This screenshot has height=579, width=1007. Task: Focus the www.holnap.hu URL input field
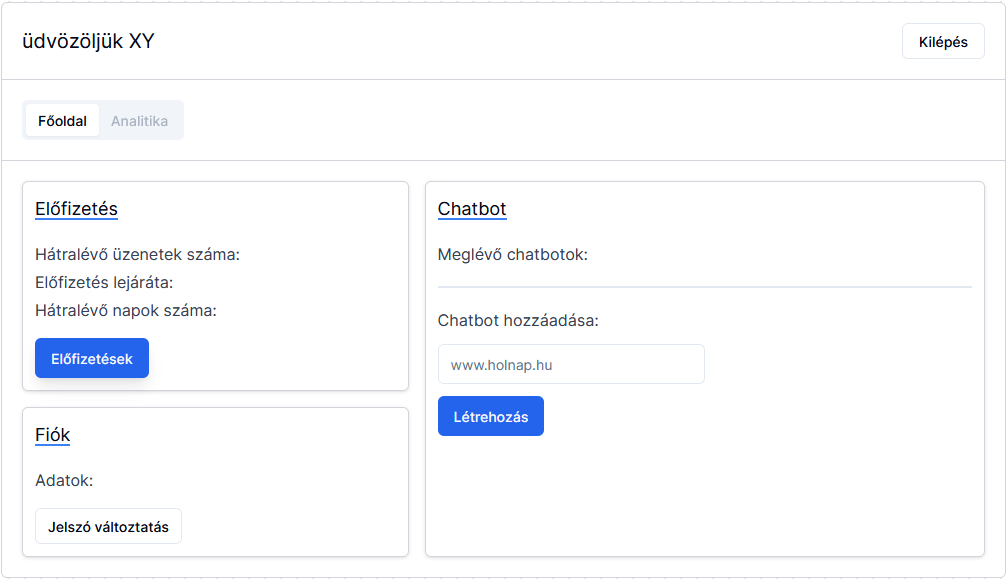pyautogui.click(x=570, y=365)
